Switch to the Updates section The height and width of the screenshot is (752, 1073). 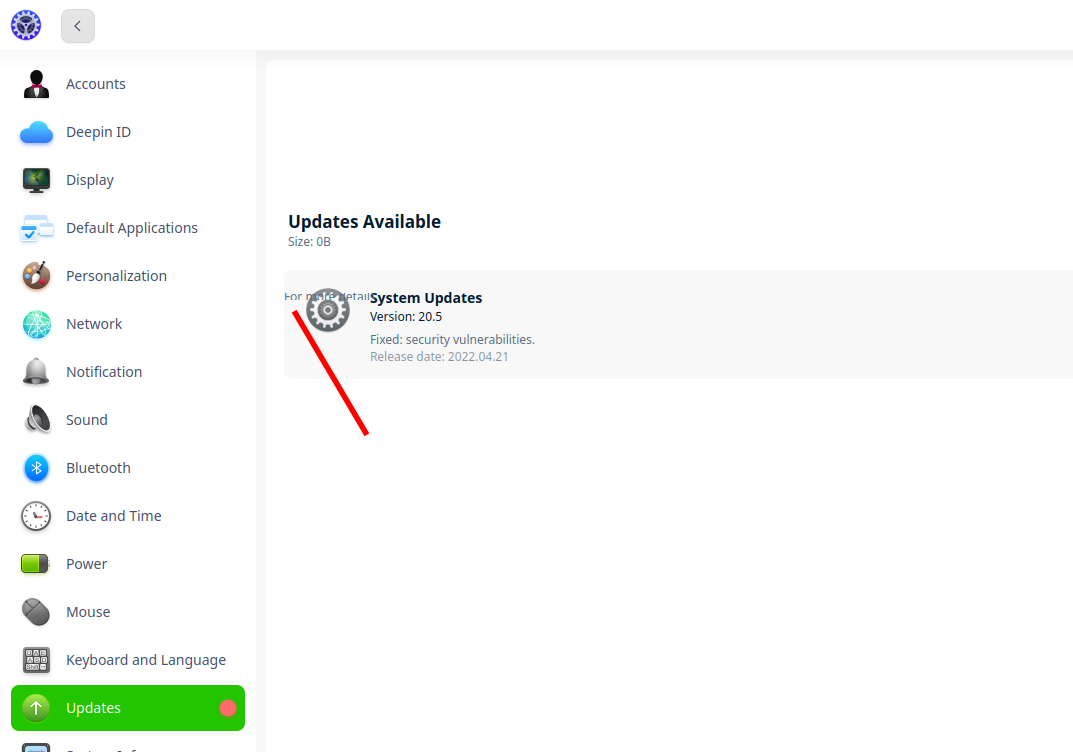93,707
